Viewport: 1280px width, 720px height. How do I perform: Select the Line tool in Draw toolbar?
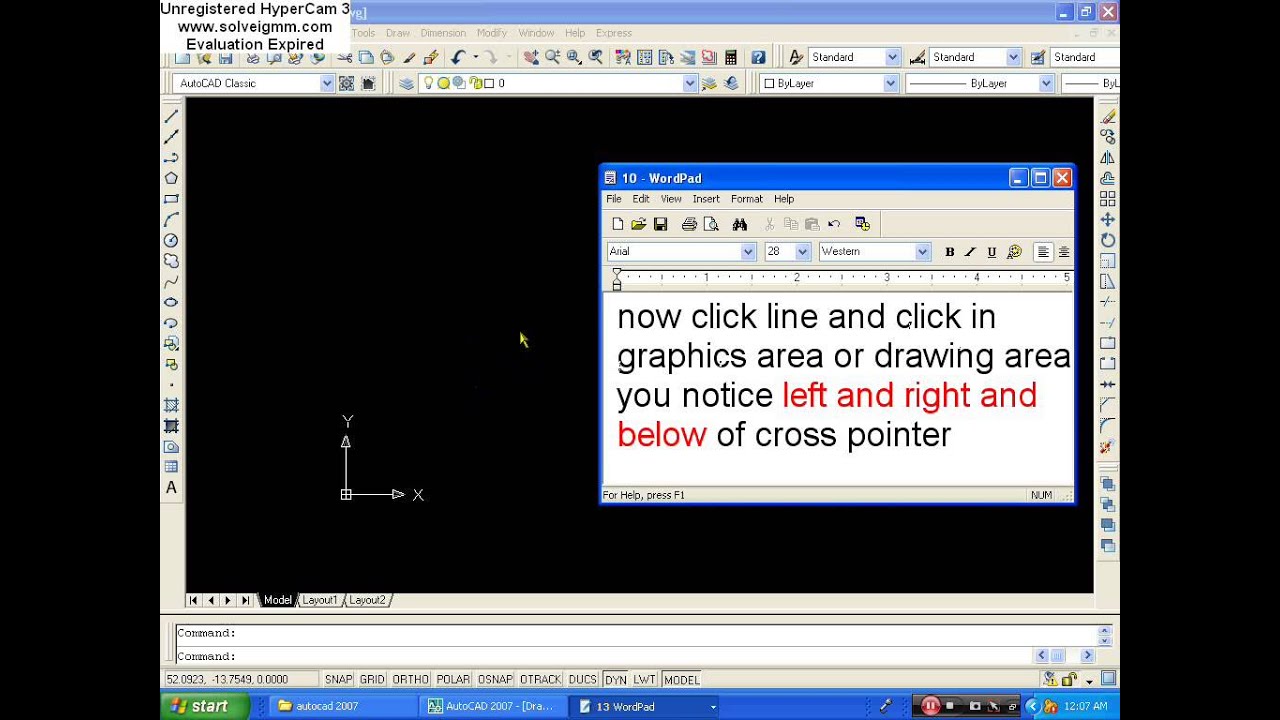click(171, 116)
